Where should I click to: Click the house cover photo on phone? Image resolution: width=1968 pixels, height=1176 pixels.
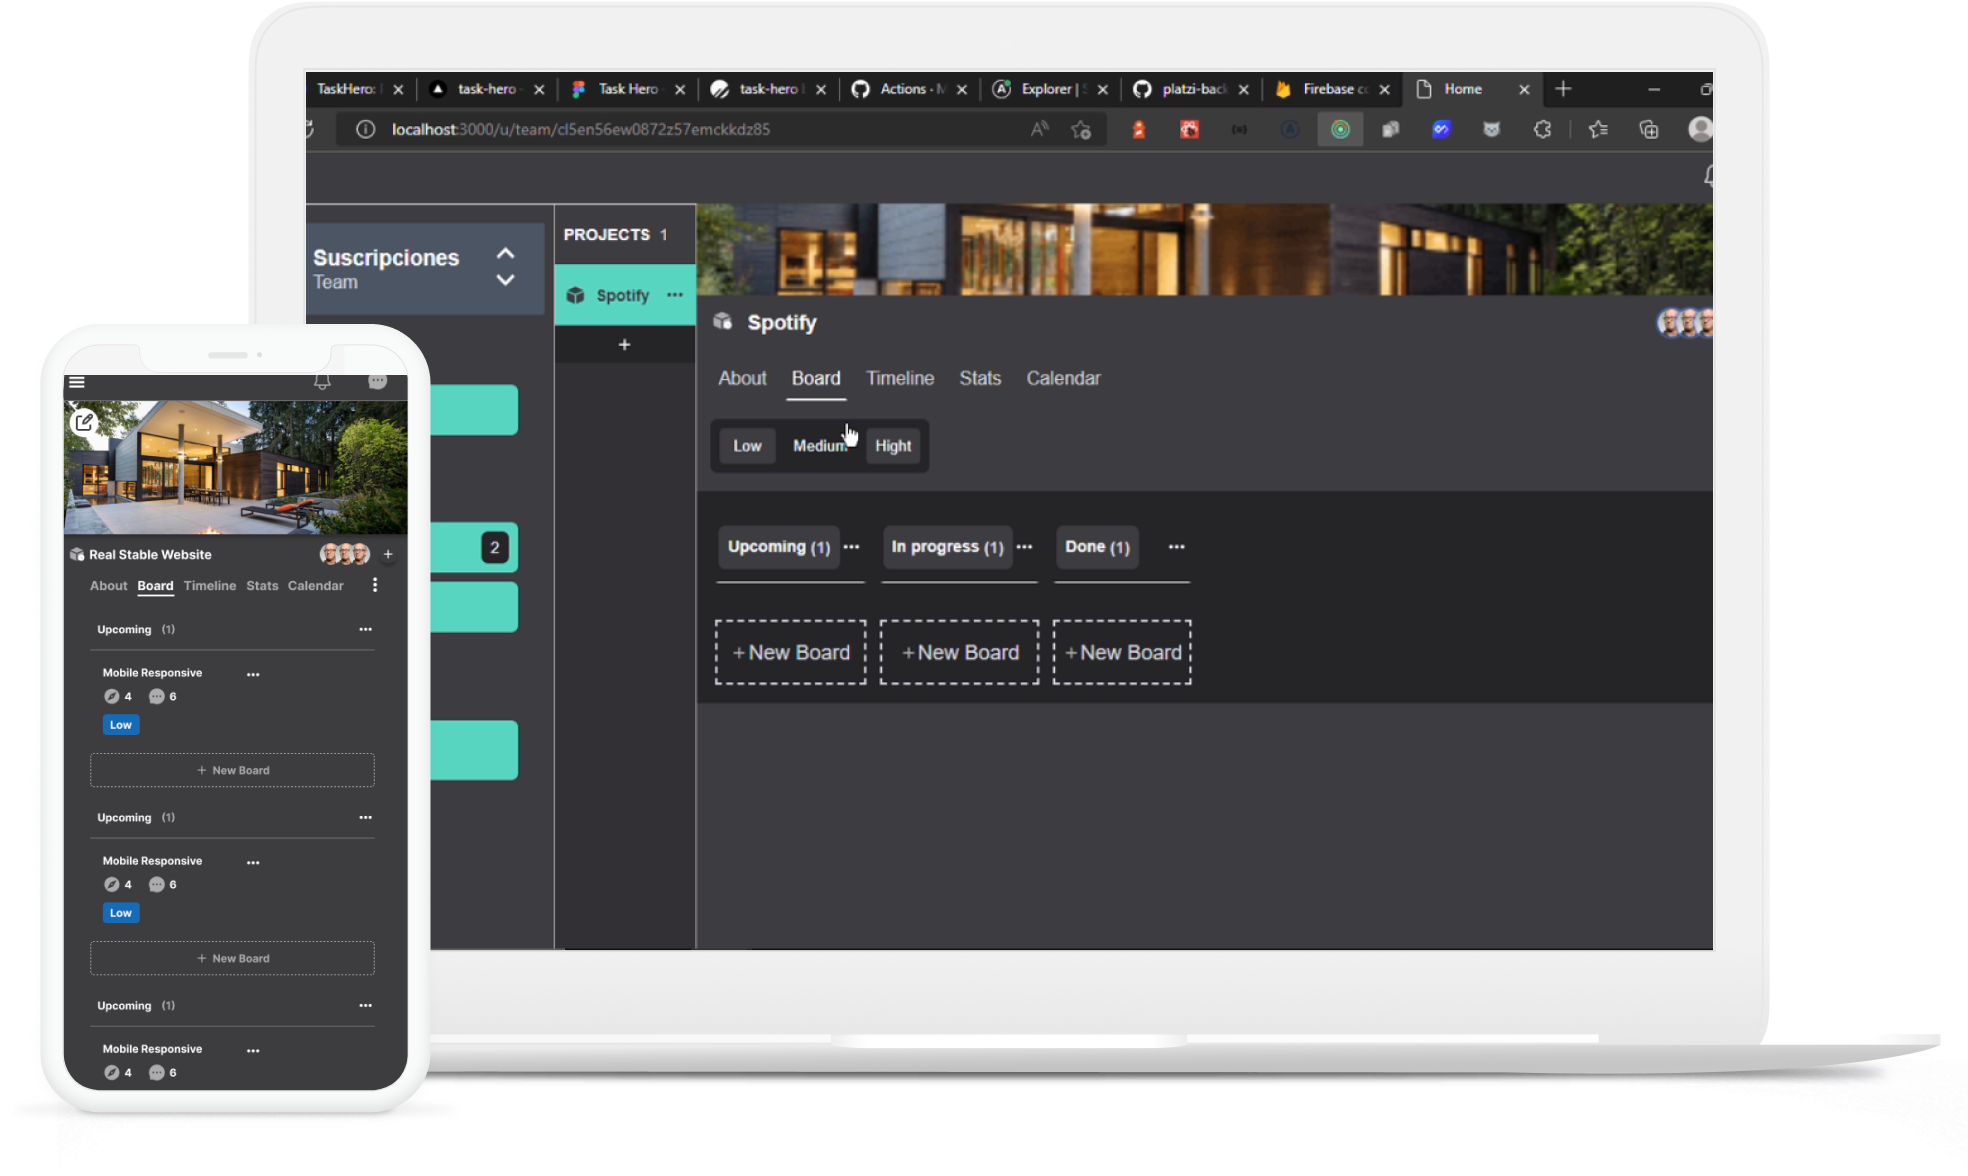[x=235, y=468]
